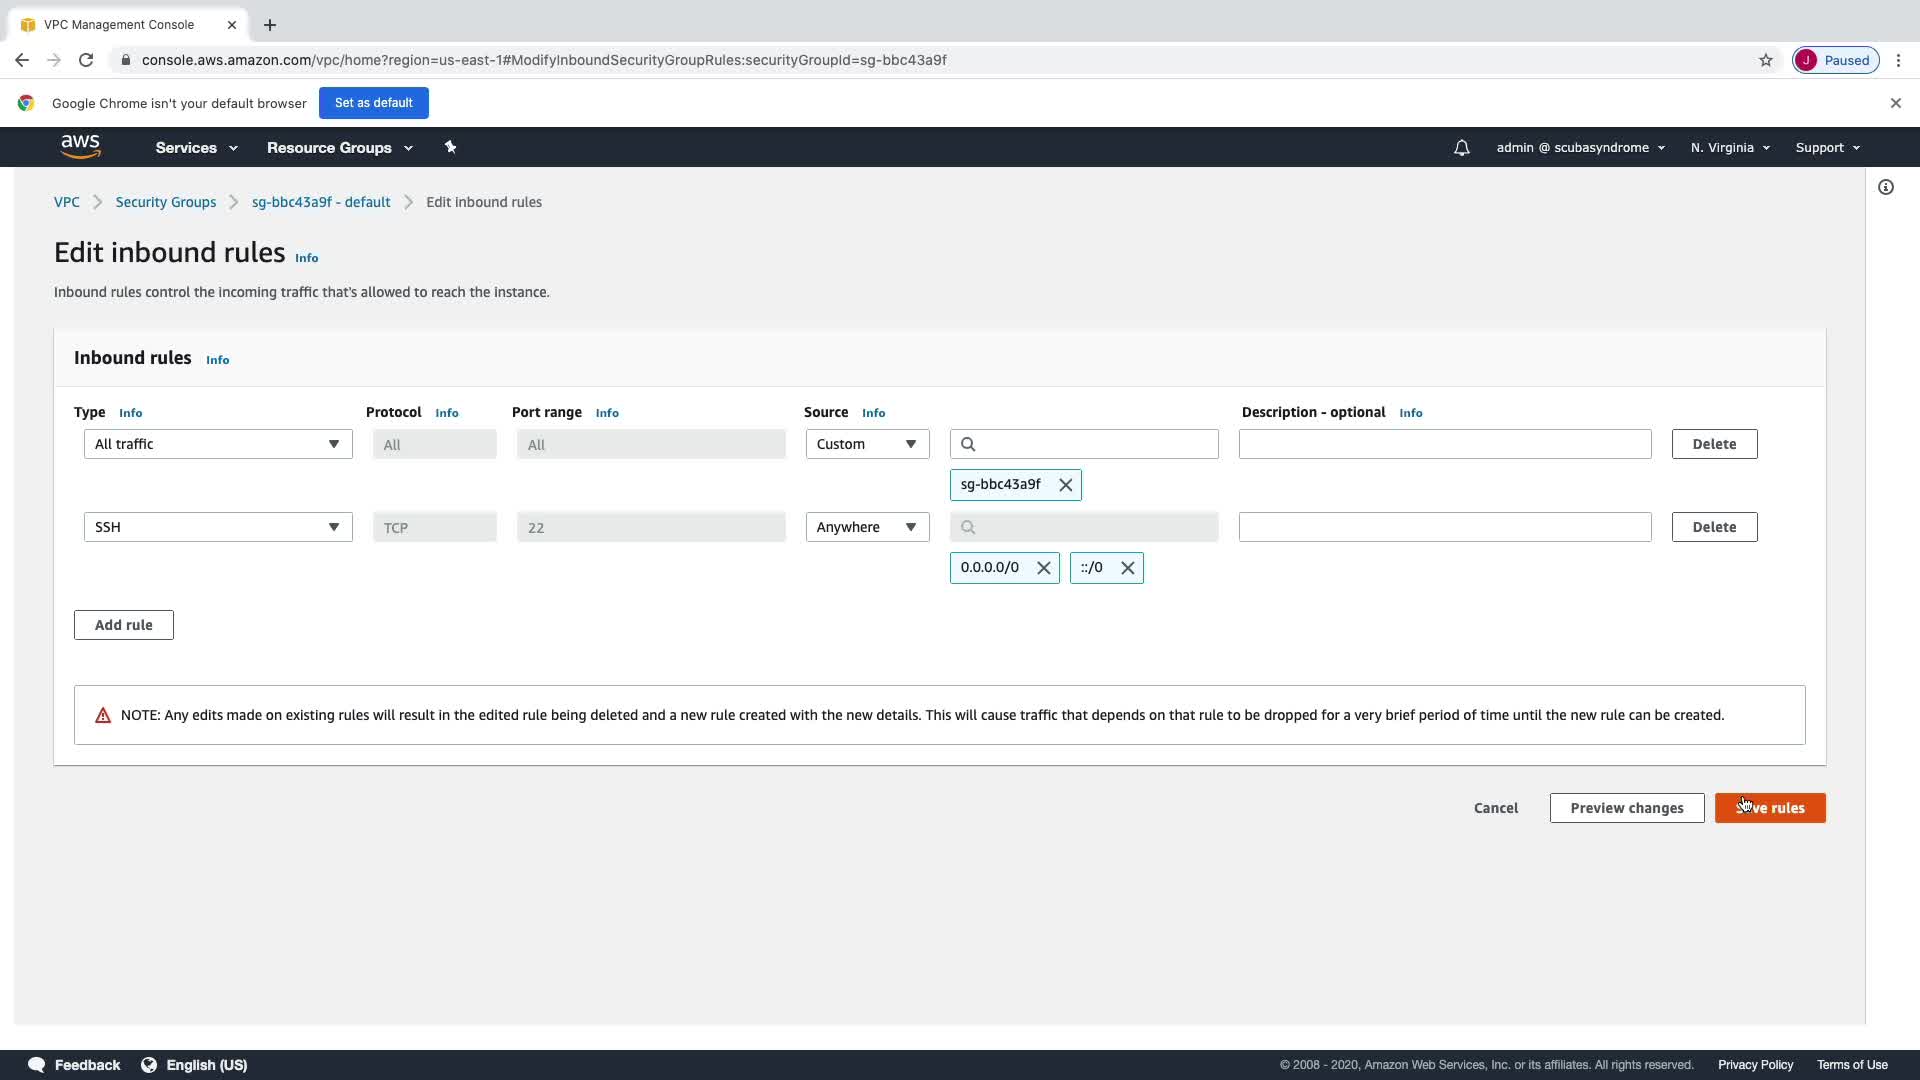Remove the sg-bbc43a9f source tag
The height and width of the screenshot is (1080, 1920).
1066,485
